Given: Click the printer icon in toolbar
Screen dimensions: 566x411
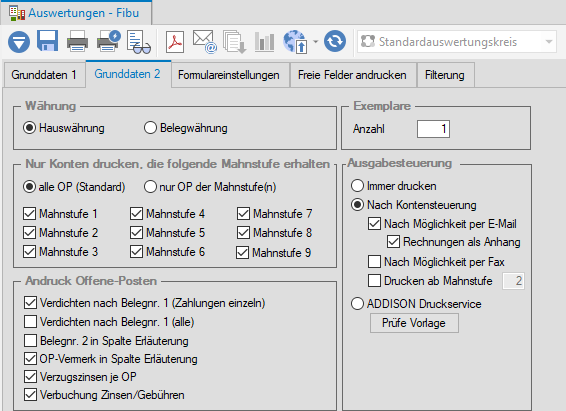Looking at the screenshot, I should (x=77, y=41).
